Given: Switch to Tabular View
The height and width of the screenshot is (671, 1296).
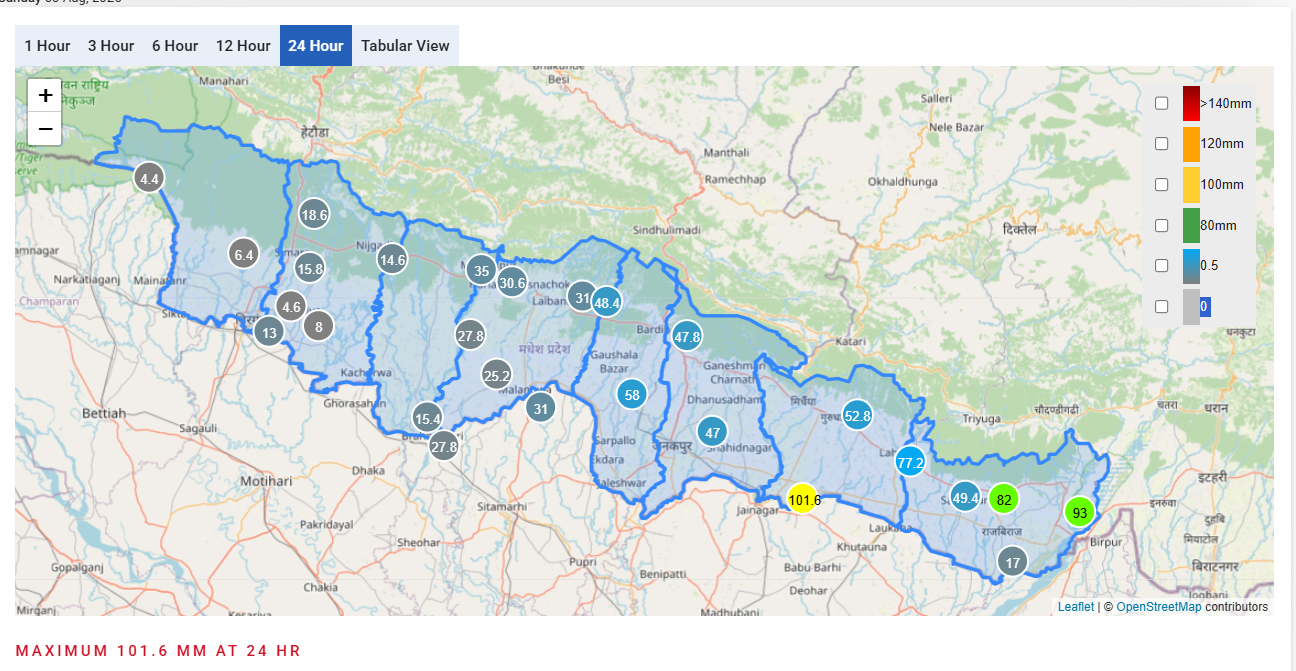Looking at the screenshot, I should [405, 45].
